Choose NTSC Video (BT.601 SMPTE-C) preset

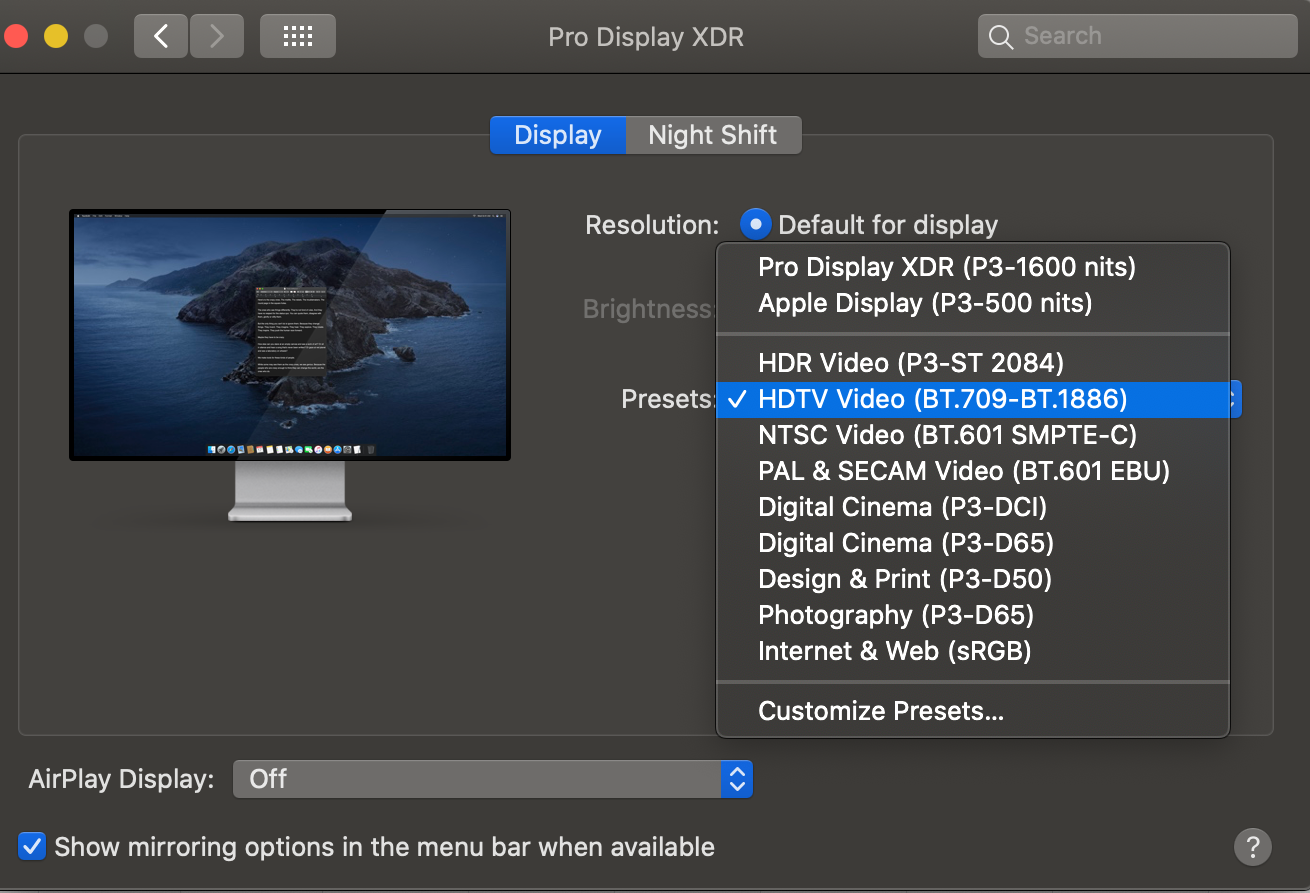[973, 435]
